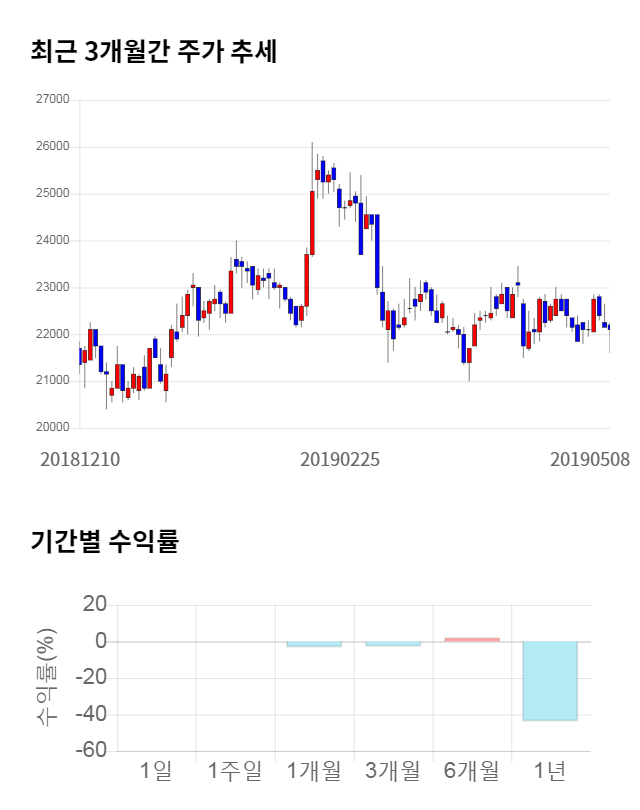The image size is (640, 810).
Task: Click the 20181210 start date label
Action: tap(80, 460)
